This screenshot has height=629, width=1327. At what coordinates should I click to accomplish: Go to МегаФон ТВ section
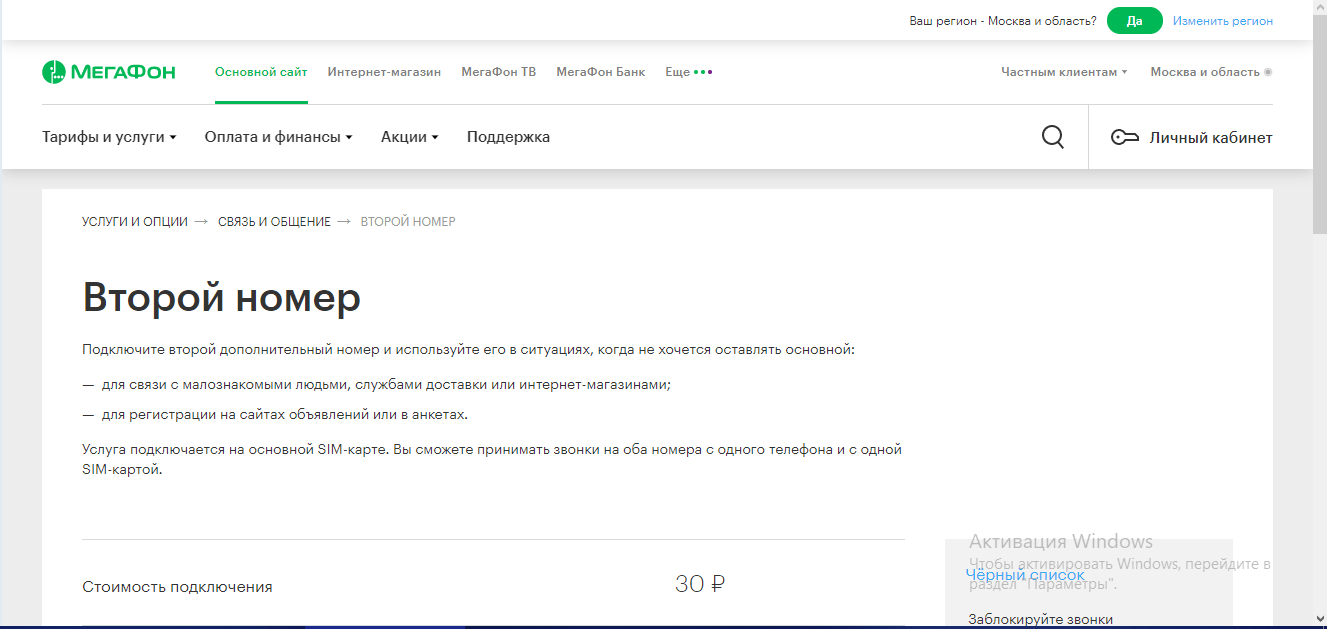[x=498, y=72]
